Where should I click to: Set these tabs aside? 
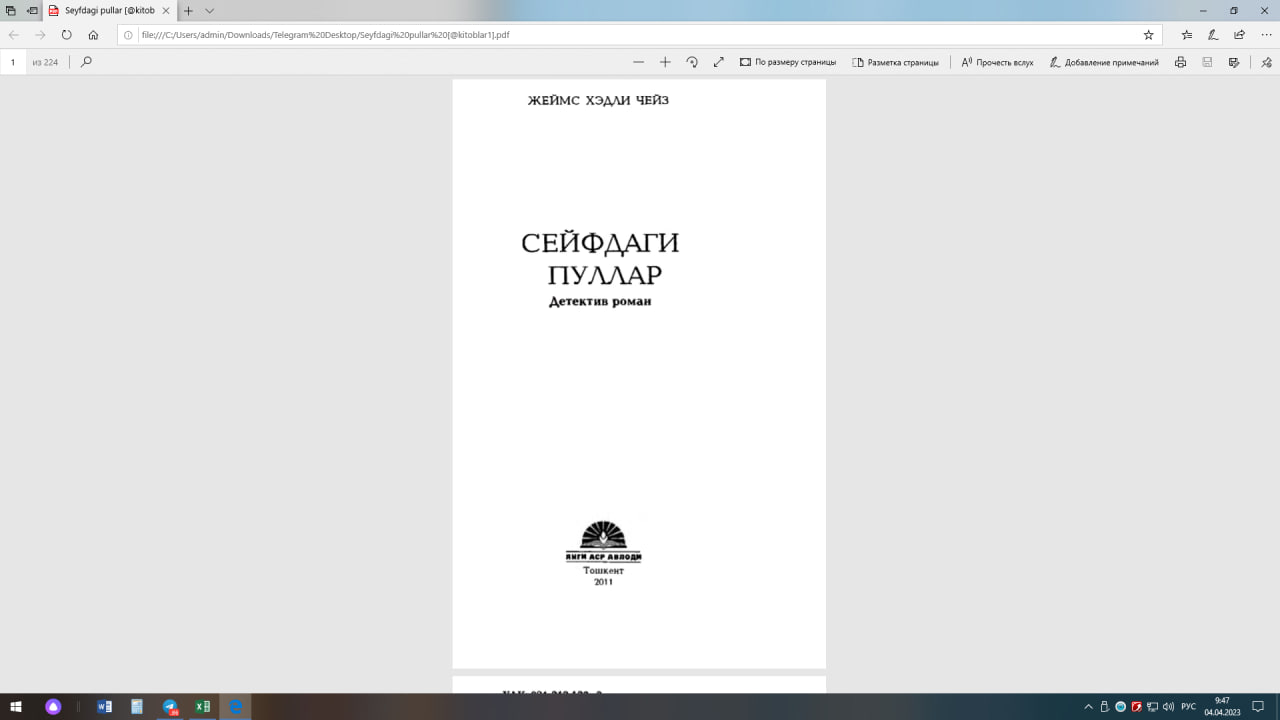pos(32,10)
